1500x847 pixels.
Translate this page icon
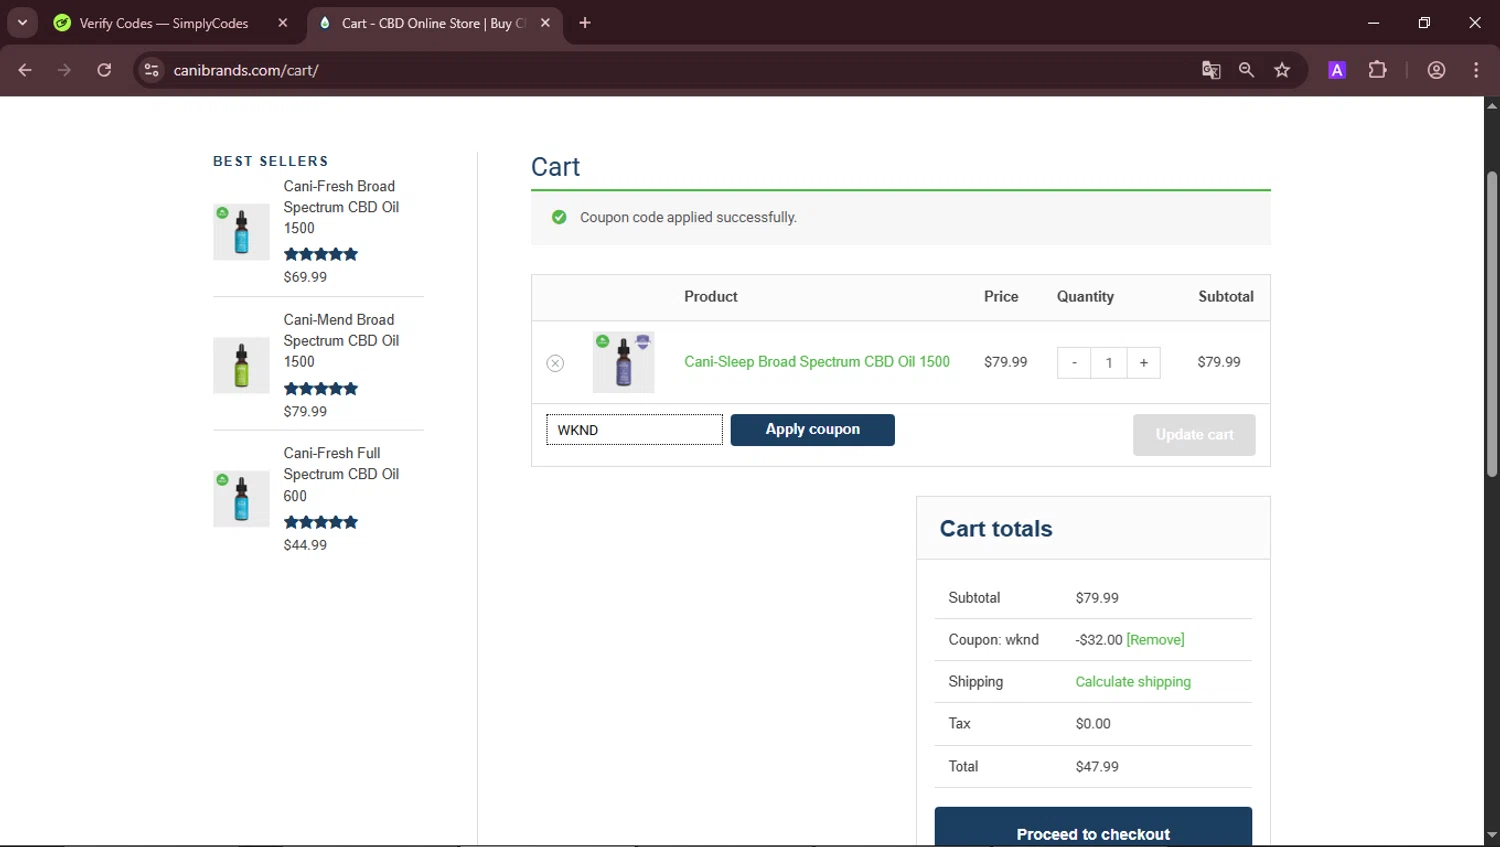1211,70
